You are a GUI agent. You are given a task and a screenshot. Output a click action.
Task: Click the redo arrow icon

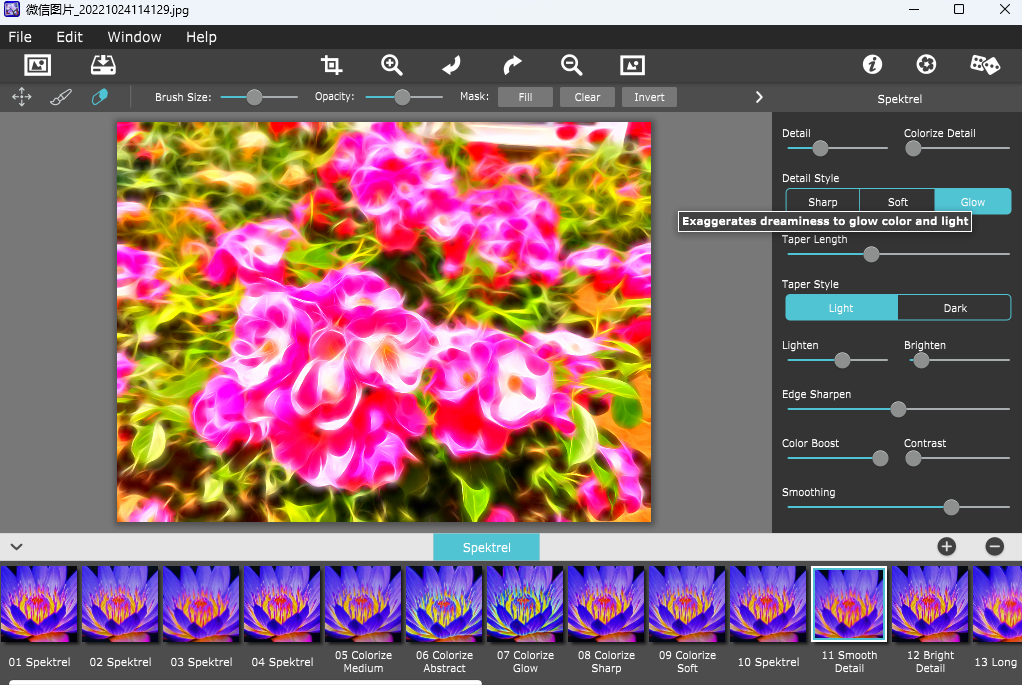pyautogui.click(x=512, y=65)
